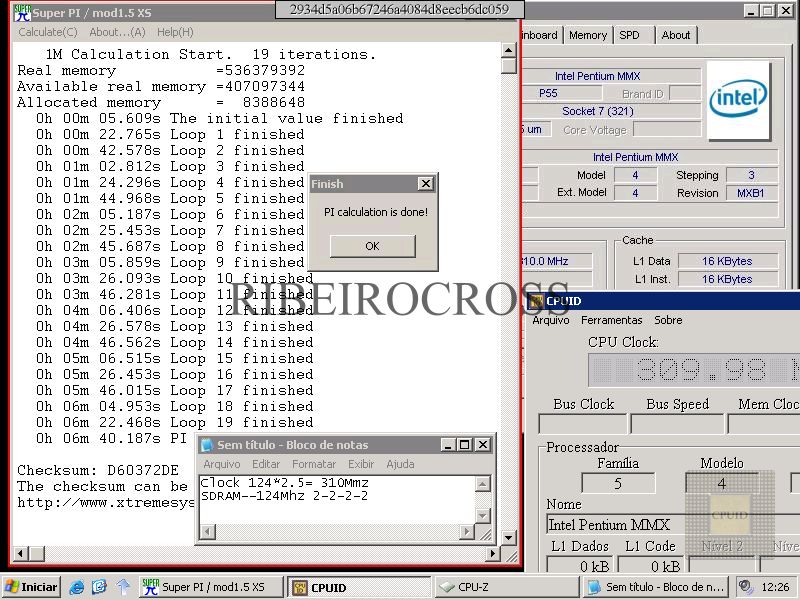Click the up-arrow quick launch icon
Image resolution: width=800 pixels, height=600 pixels.
122,587
